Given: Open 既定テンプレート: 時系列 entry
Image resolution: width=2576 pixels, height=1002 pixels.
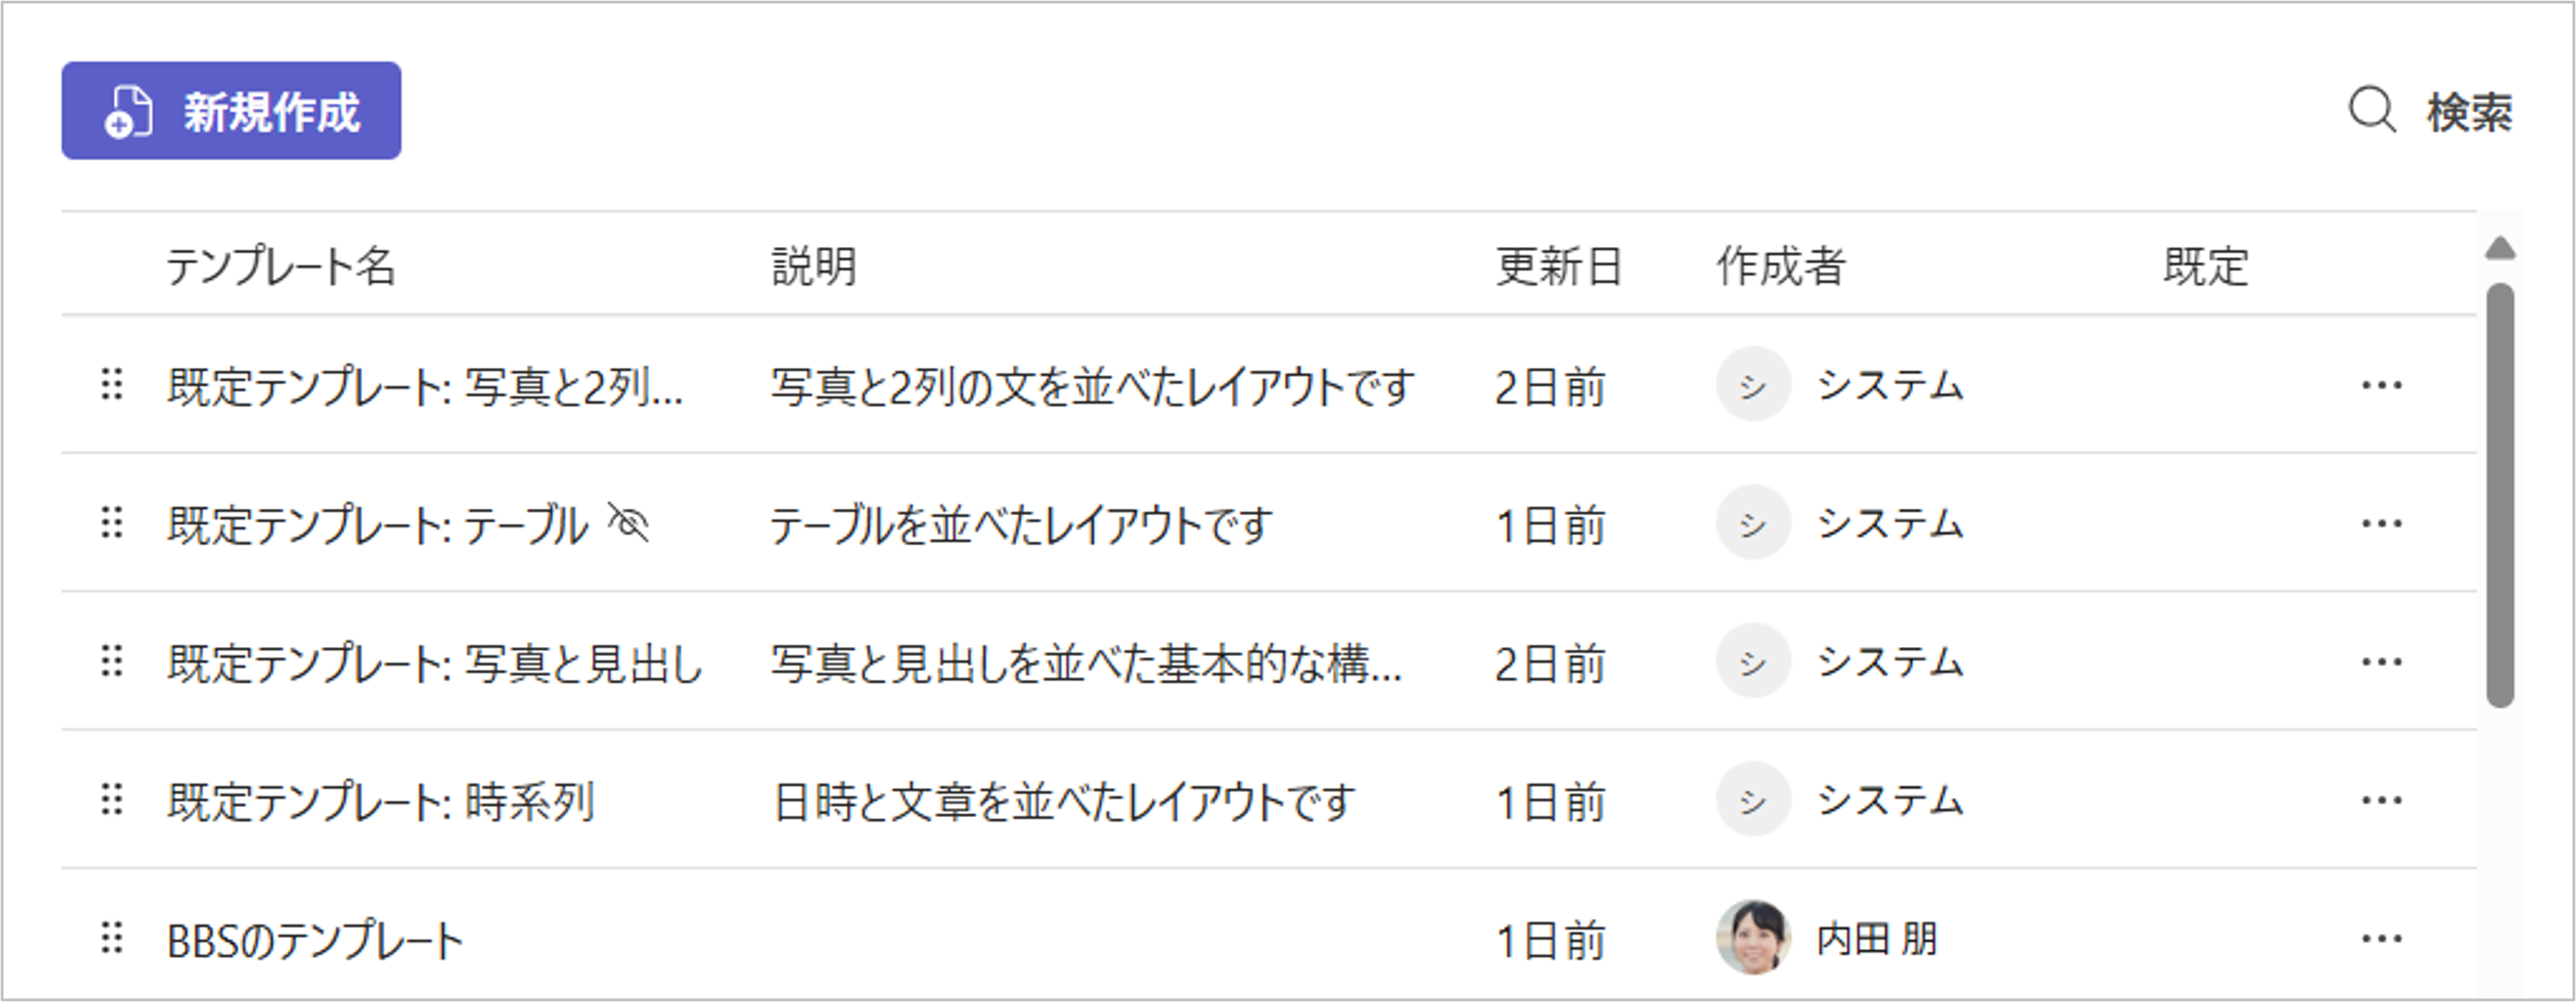Looking at the screenshot, I should pyautogui.click(x=381, y=802).
